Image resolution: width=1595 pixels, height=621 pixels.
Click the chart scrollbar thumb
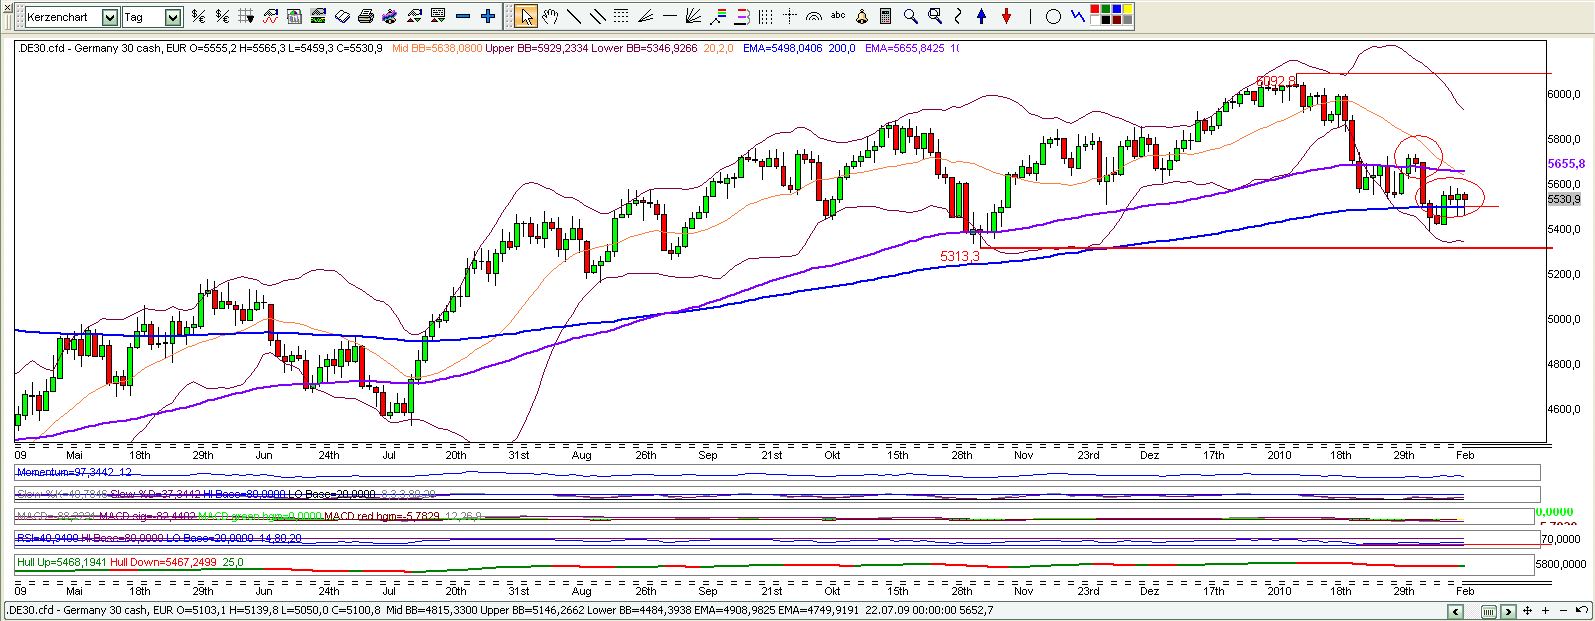(x=1489, y=611)
